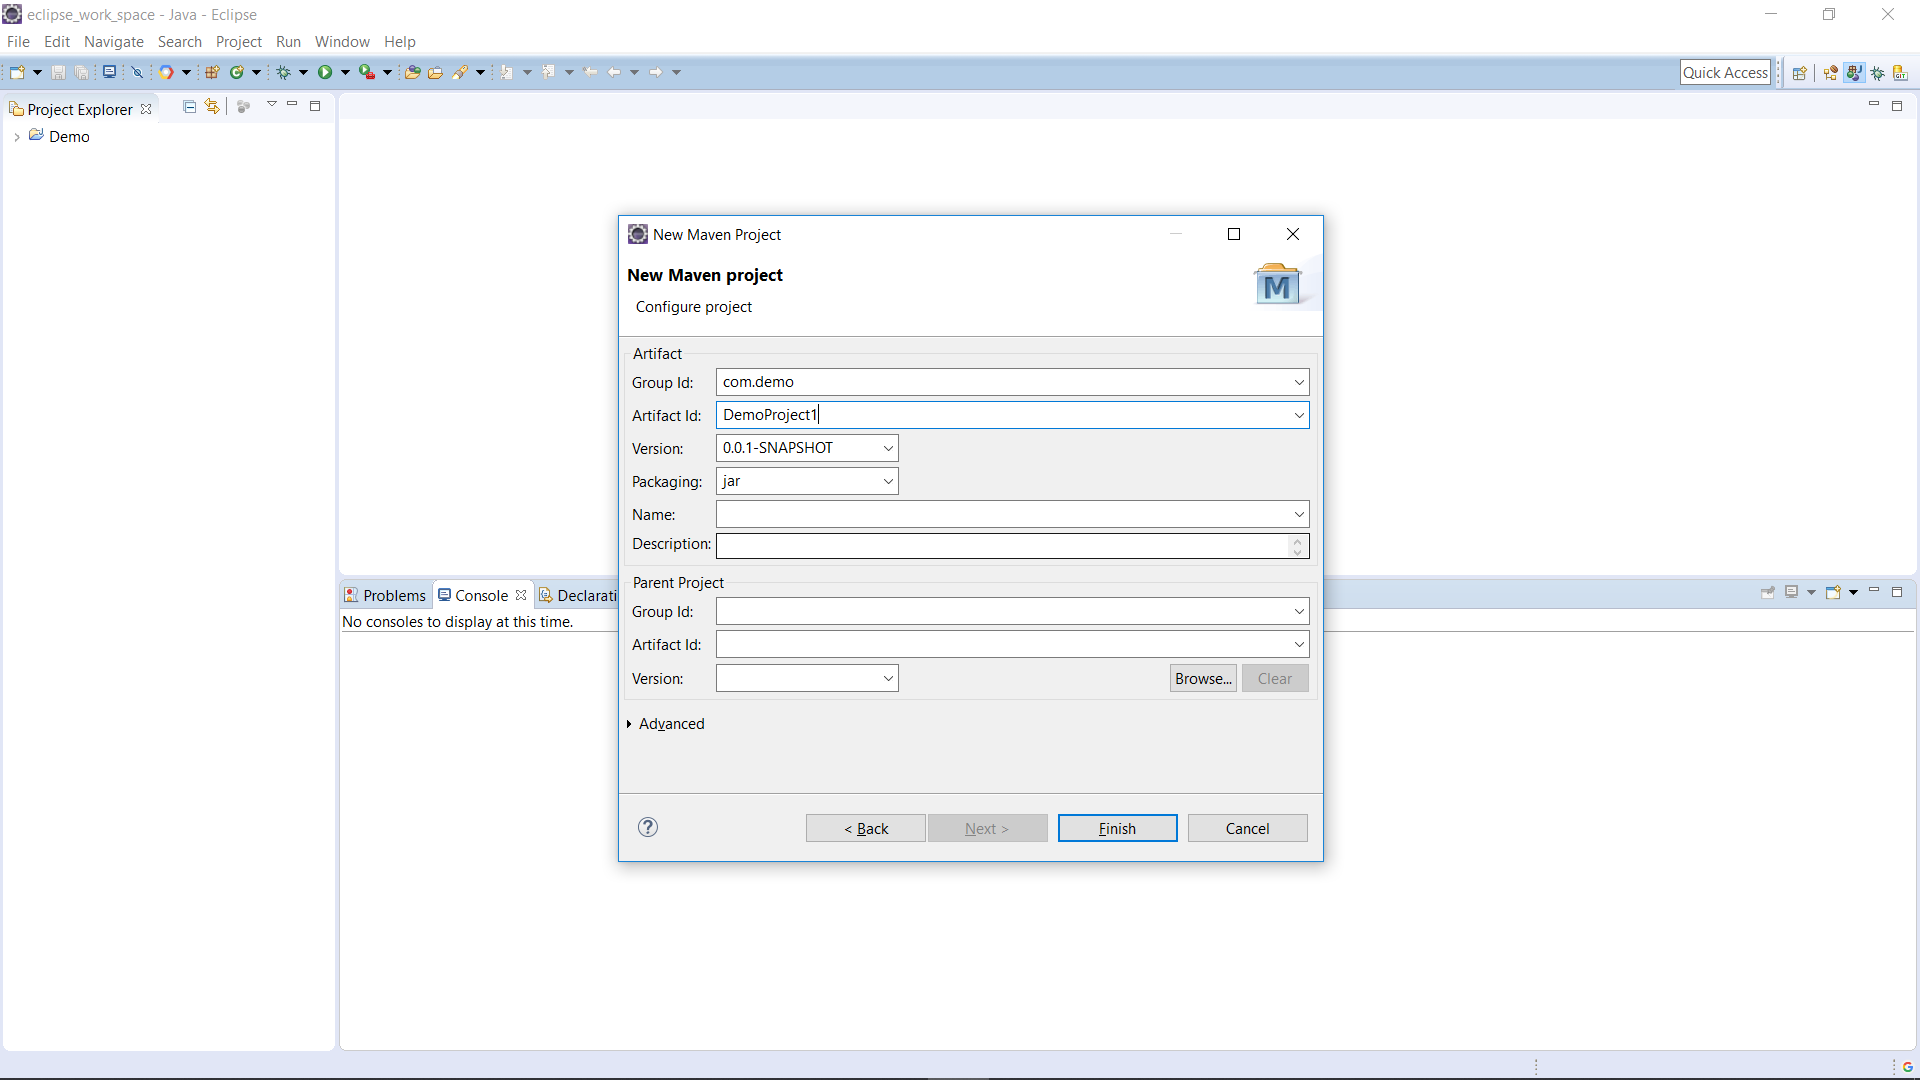Click the Open Perspective icon
Viewport: 1920px width, 1080px height.
[x=1799, y=73]
